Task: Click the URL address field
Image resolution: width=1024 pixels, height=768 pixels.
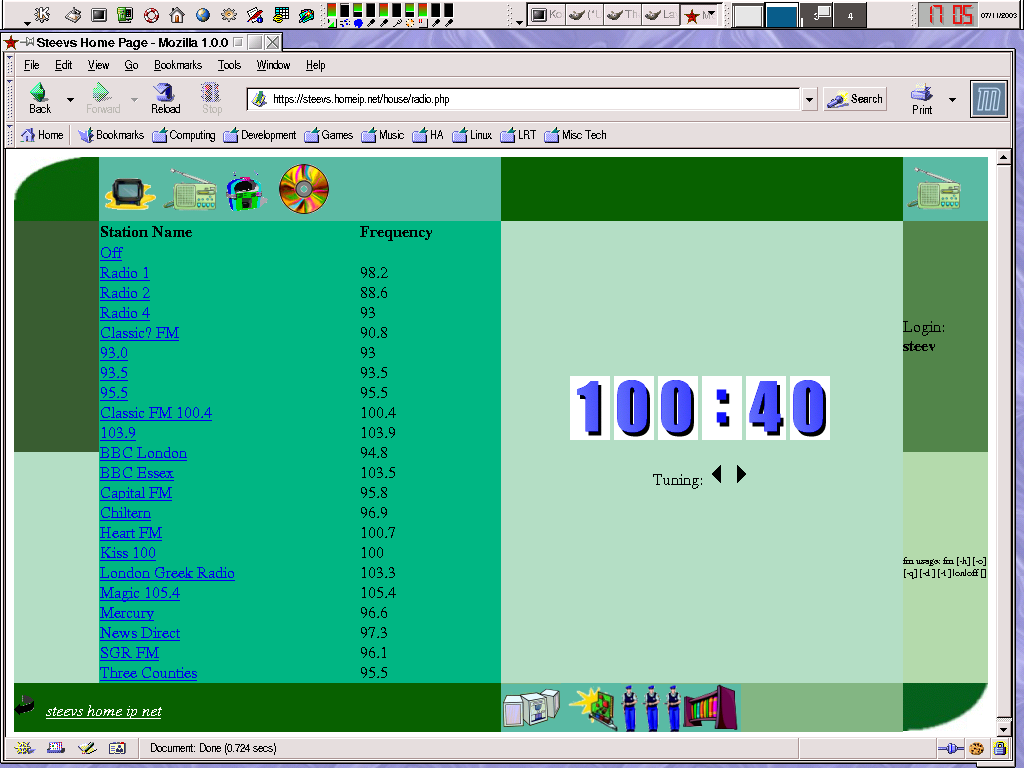Action: click(530, 99)
